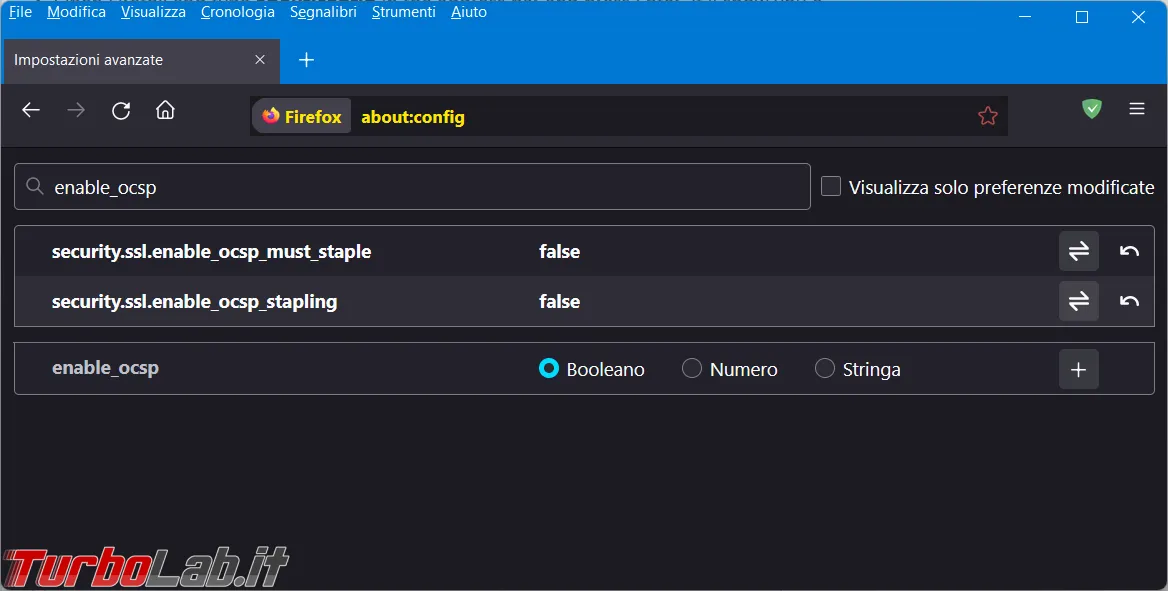Open the home page icon
The height and width of the screenshot is (591, 1168).
[x=165, y=110]
